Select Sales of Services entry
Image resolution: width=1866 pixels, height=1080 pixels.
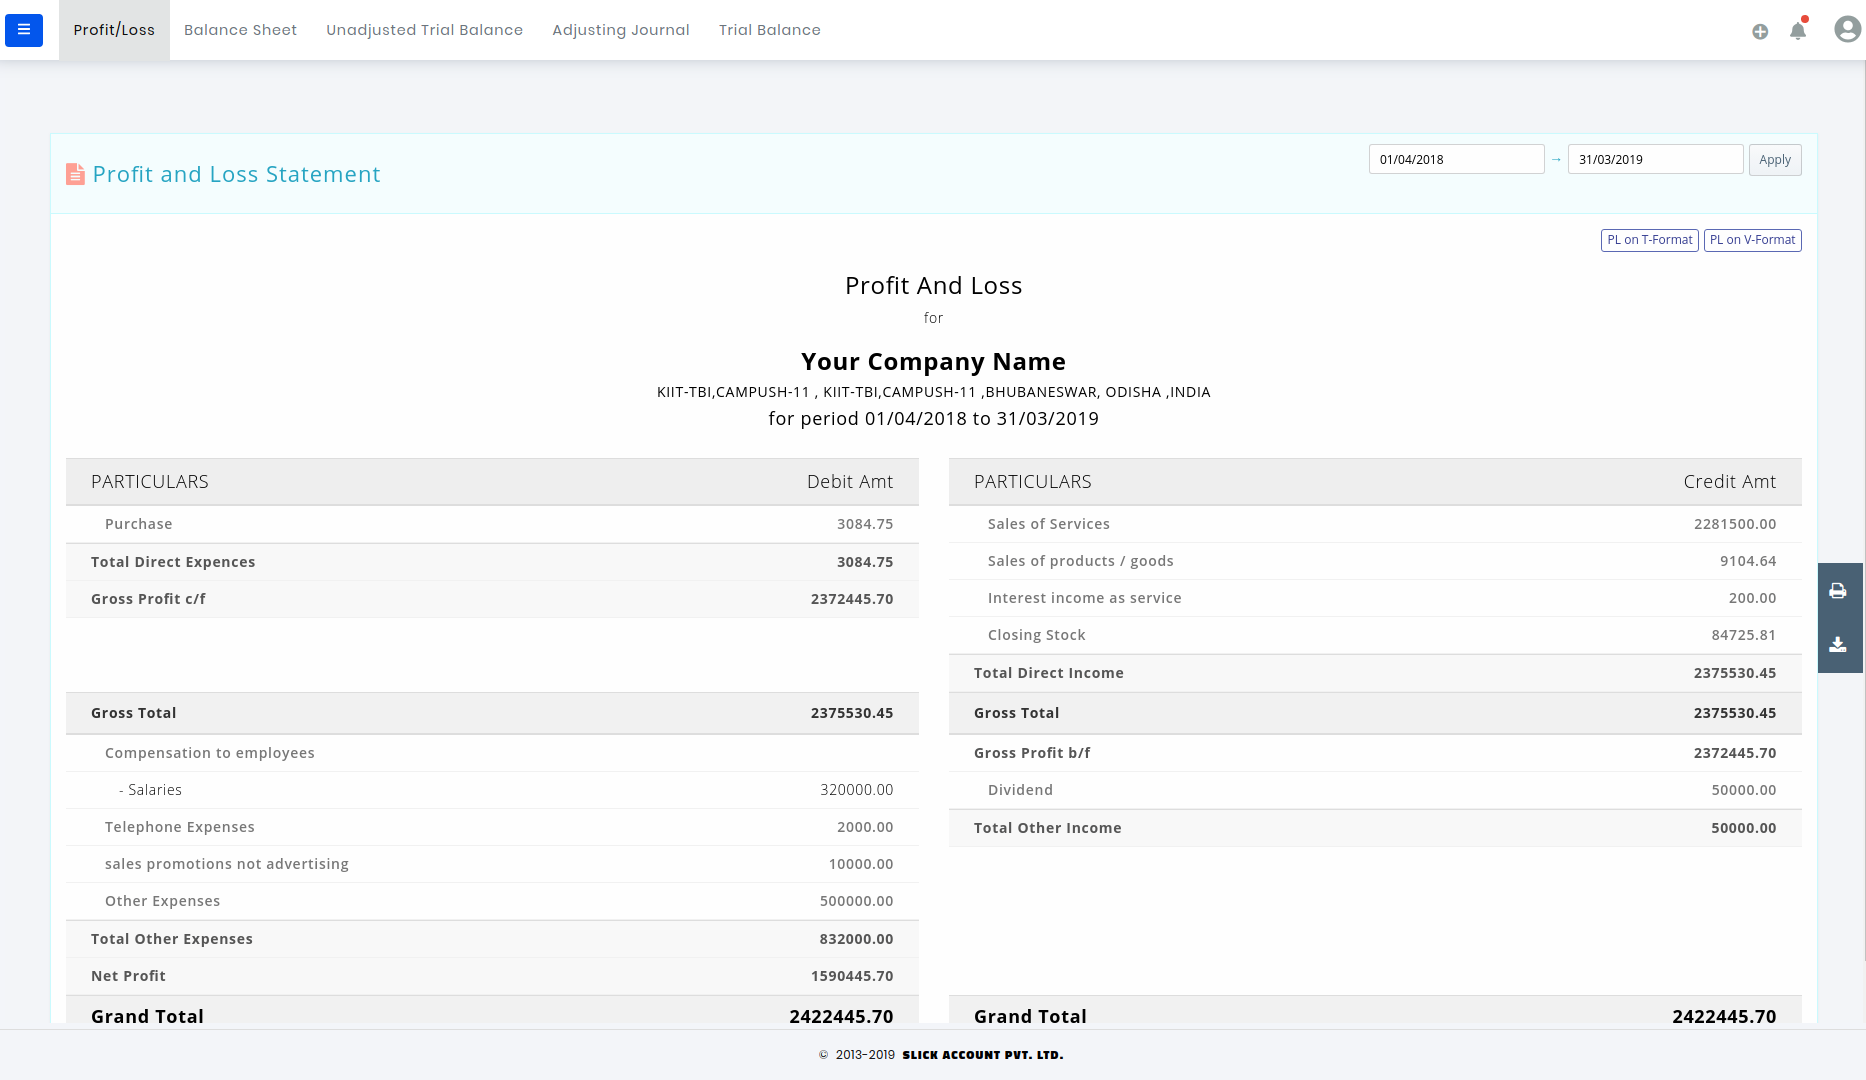1375,524
